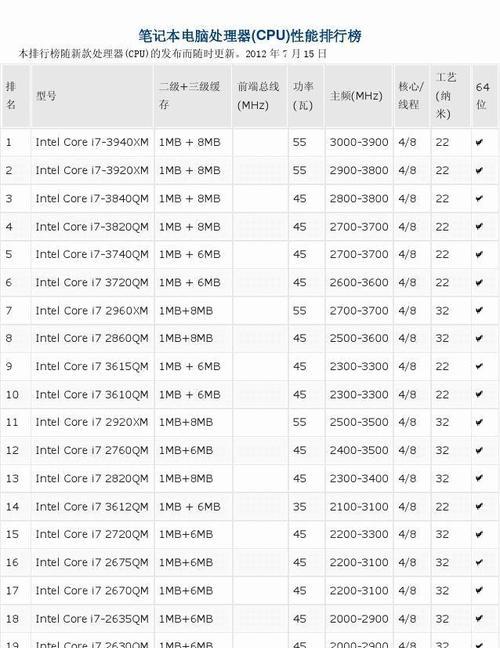Select Intel Core i7 2920XM cell
Screen dimensions: 500x648
tap(92, 422)
